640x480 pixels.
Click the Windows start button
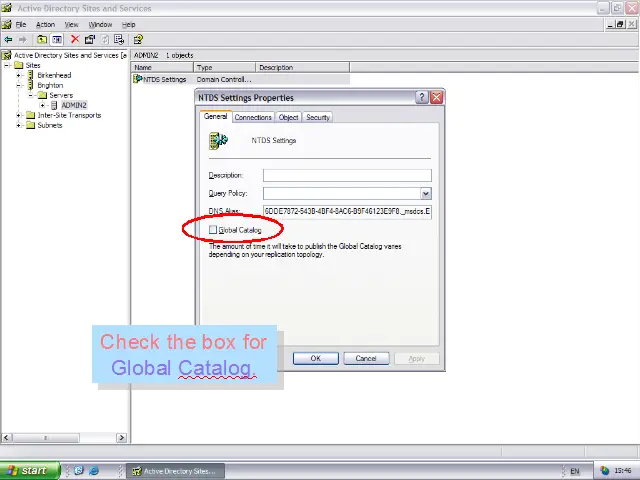[x=30, y=471]
